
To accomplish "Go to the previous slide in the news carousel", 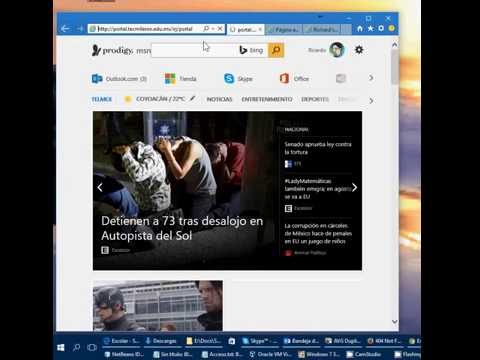I will (100, 187).
